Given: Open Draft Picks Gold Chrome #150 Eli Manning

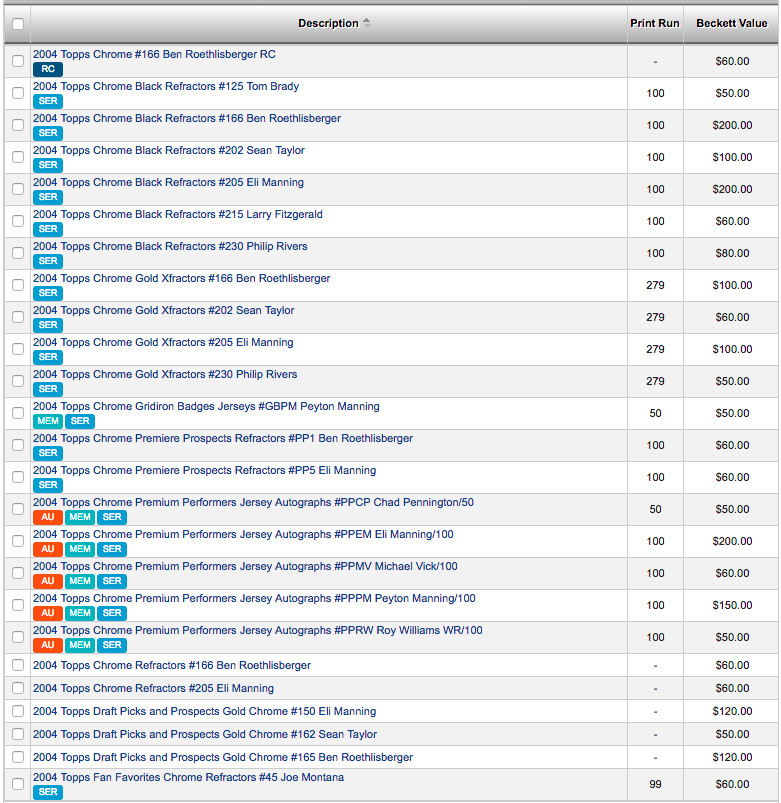Looking at the screenshot, I should (204, 711).
